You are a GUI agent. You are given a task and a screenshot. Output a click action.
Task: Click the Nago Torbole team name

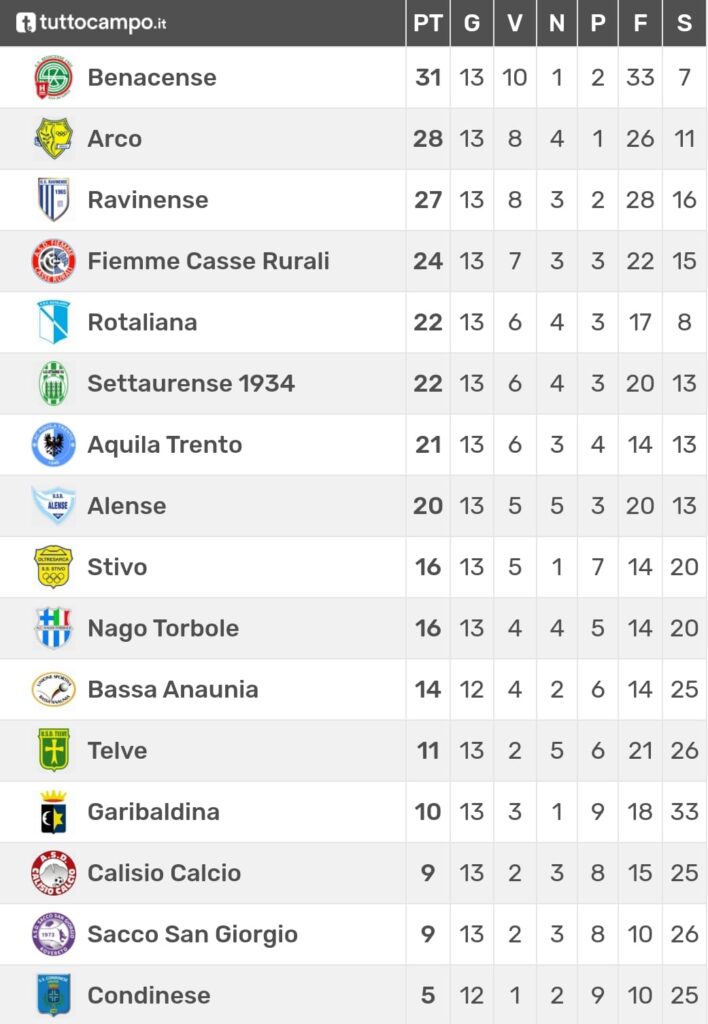coord(163,628)
